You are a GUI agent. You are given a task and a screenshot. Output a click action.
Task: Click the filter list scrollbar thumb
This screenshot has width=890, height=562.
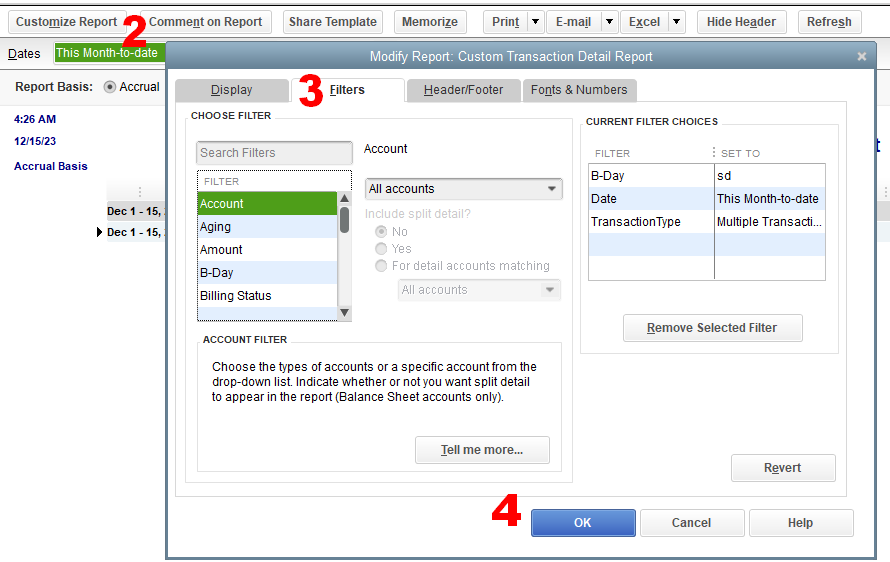[345, 220]
